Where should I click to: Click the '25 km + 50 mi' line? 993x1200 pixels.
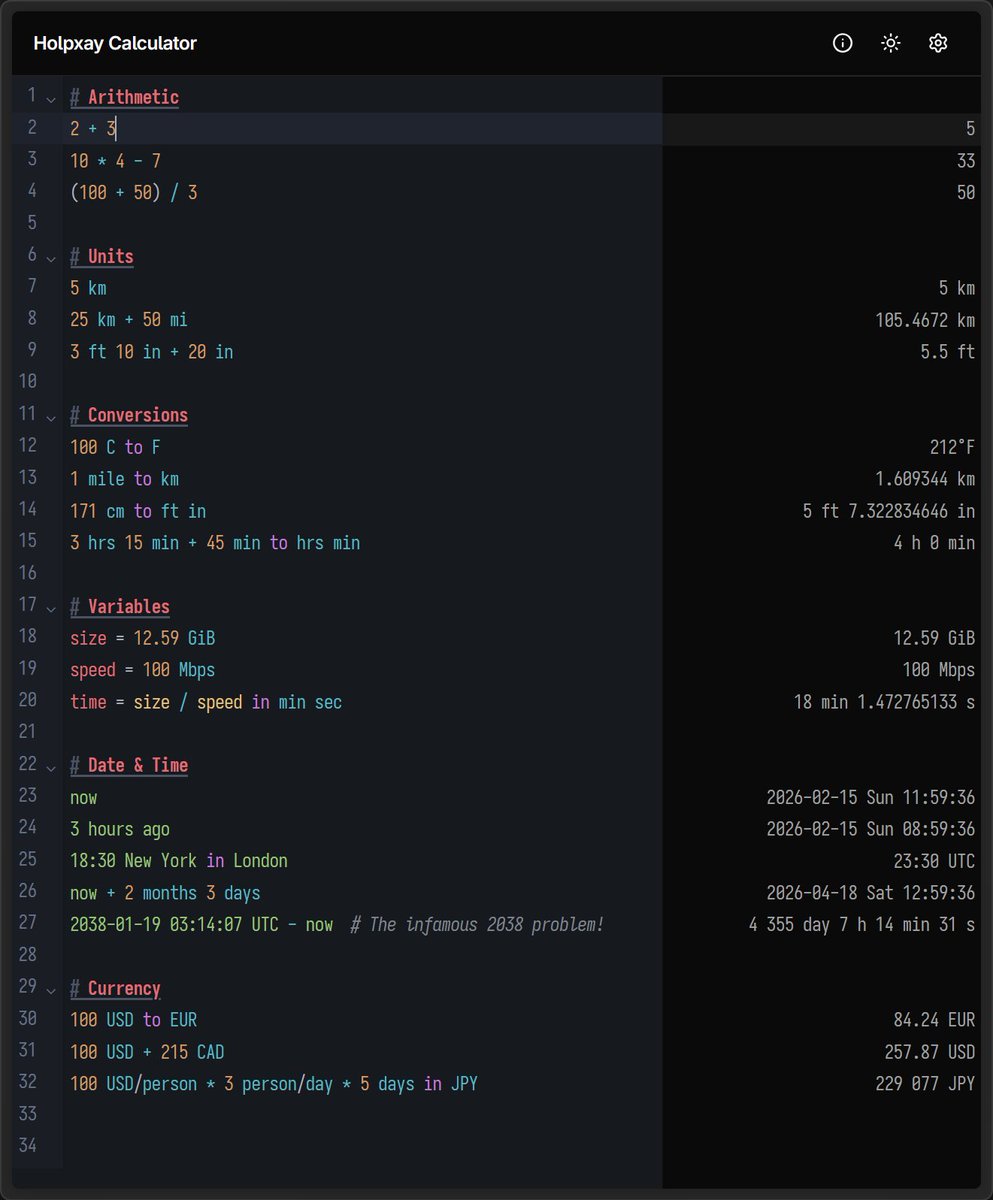(129, 320)
